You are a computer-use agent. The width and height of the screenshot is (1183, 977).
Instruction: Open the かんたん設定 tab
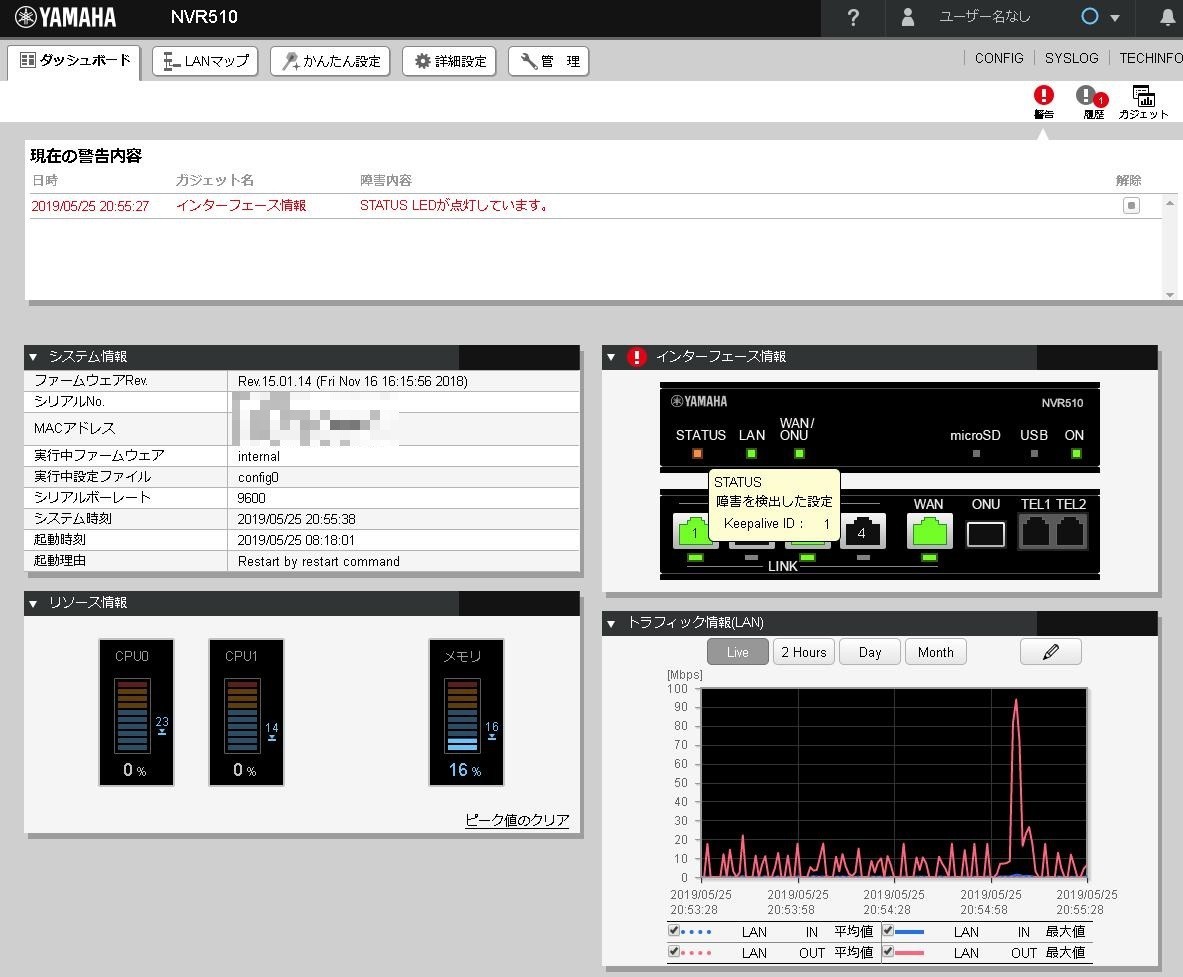coord(330,61)
